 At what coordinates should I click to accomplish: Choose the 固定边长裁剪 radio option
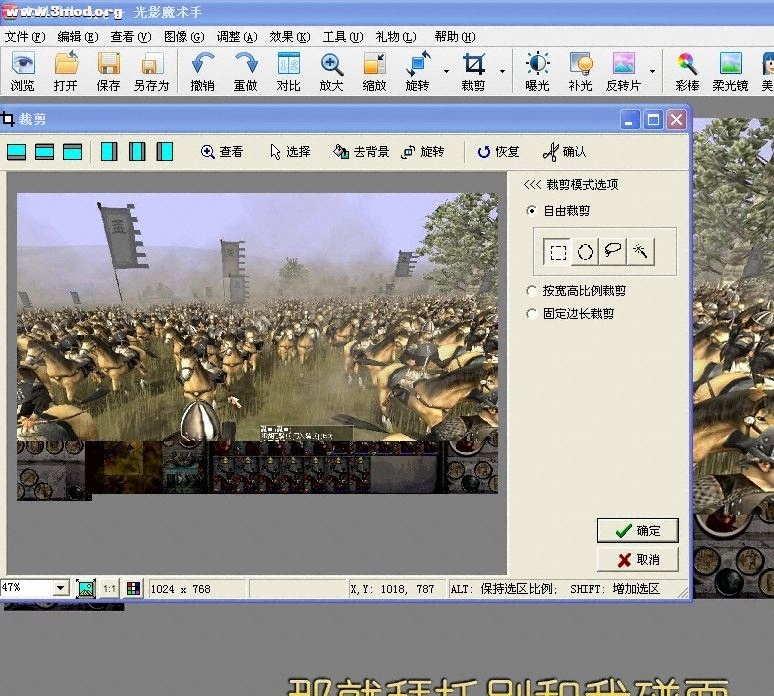click(531, 314)
